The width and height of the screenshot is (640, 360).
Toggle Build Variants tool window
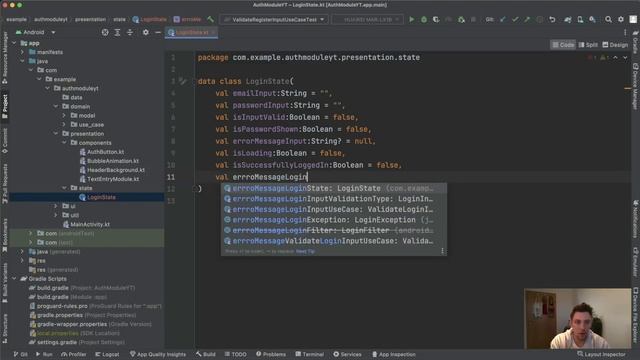click(x=5, y=282)
